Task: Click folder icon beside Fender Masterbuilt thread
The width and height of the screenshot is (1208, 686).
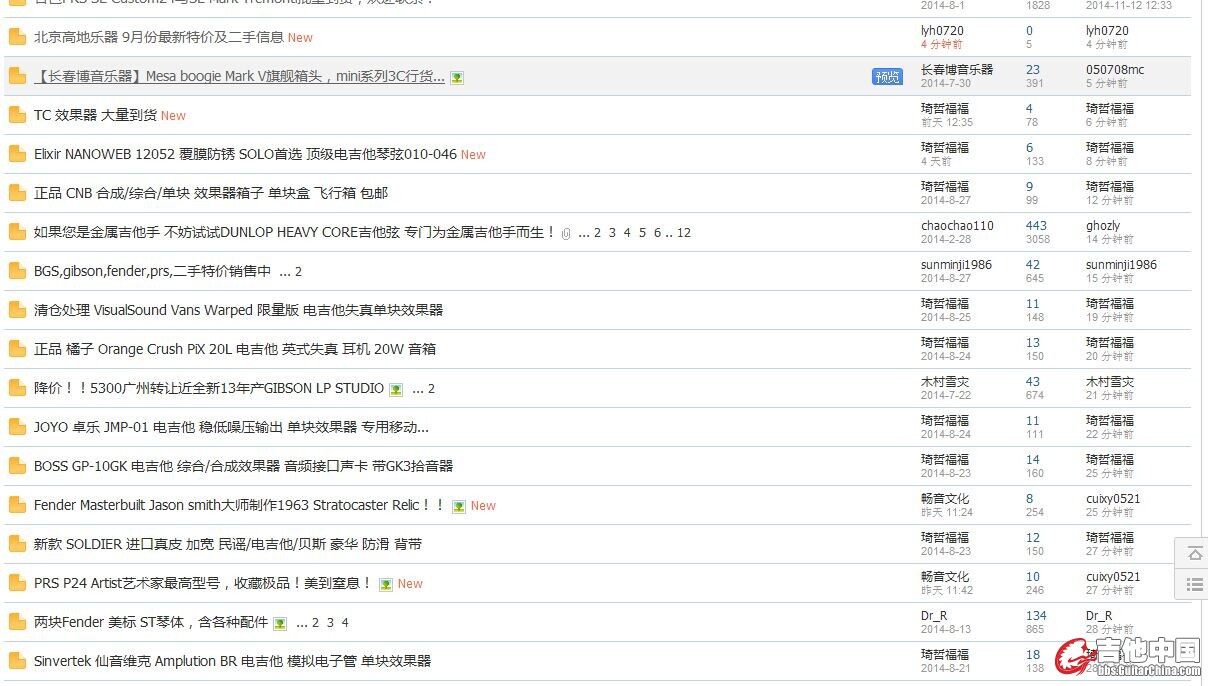Action: point(17,506)
